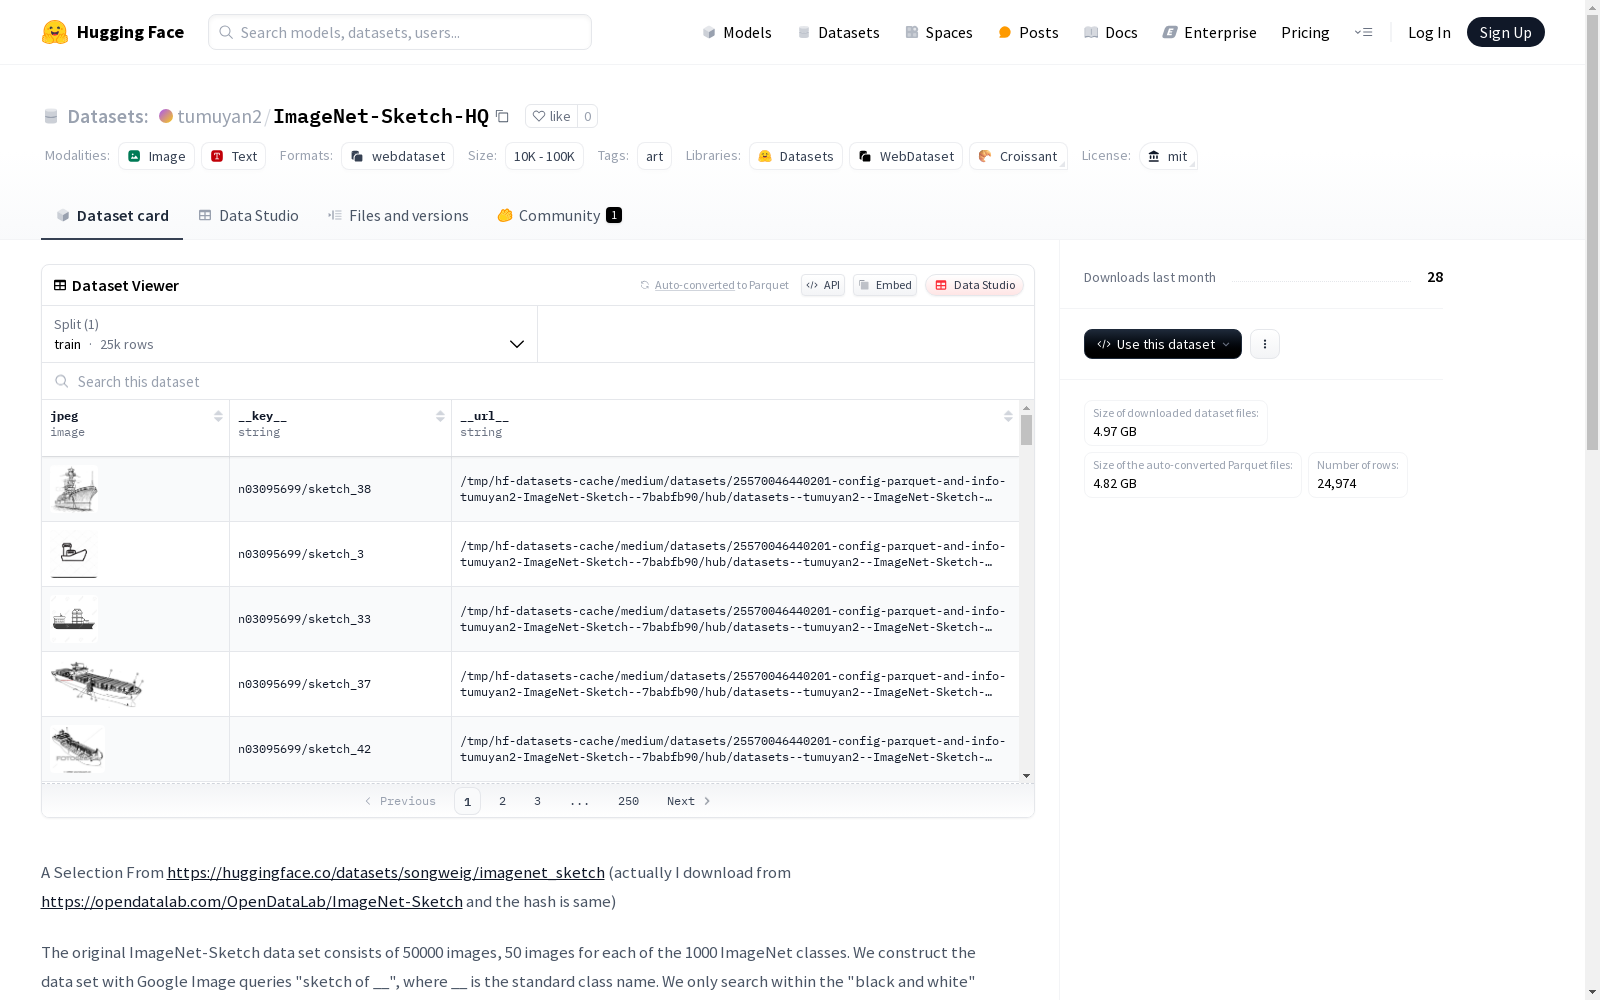Select the webdataset format tag

coord(397,156)
